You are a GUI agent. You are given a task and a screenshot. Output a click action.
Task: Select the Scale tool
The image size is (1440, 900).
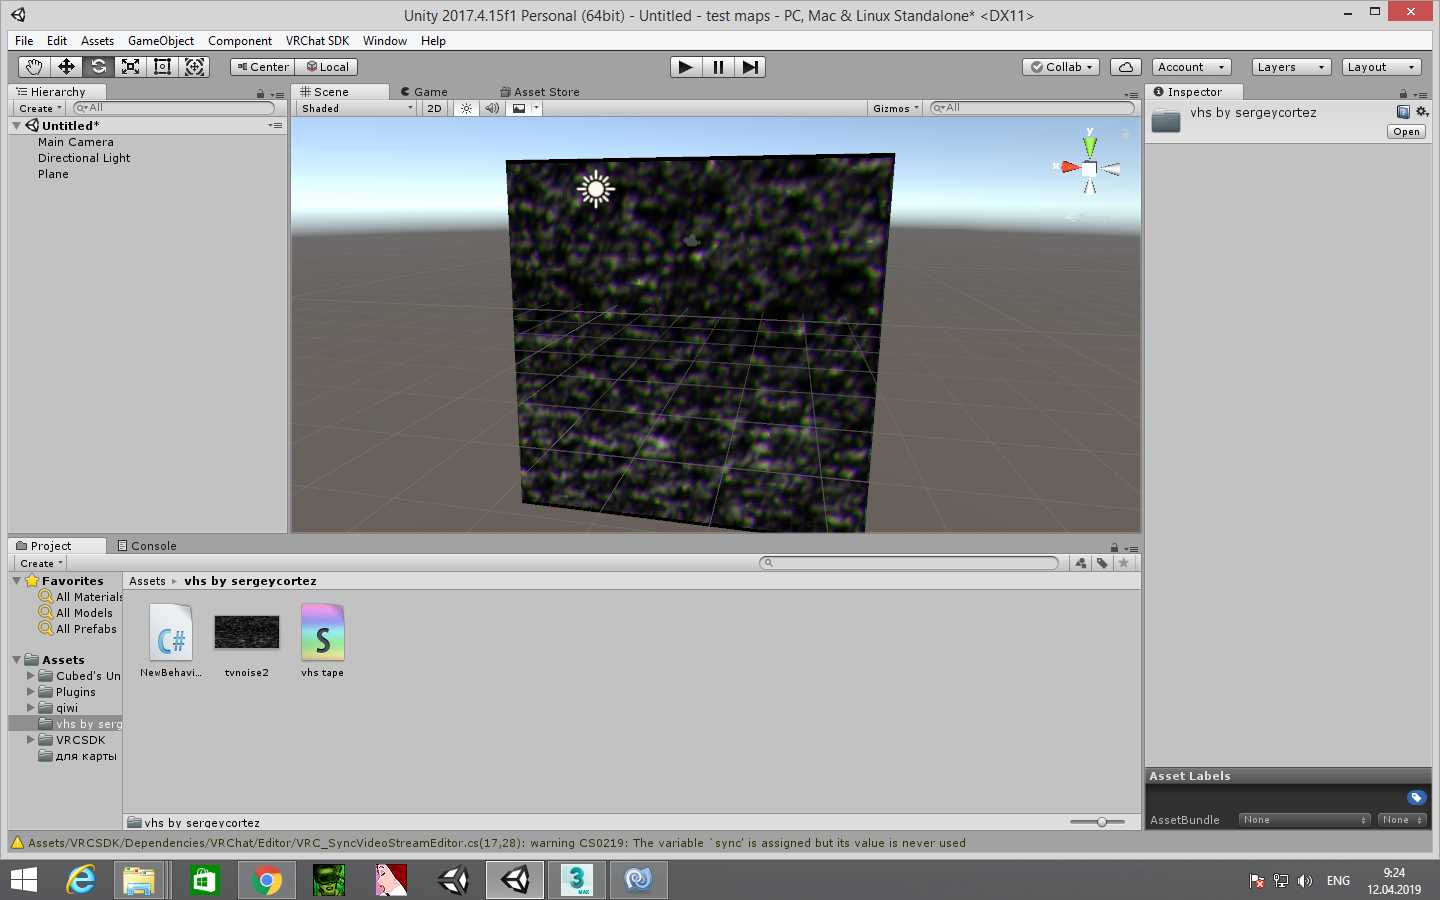pos(130,67)
